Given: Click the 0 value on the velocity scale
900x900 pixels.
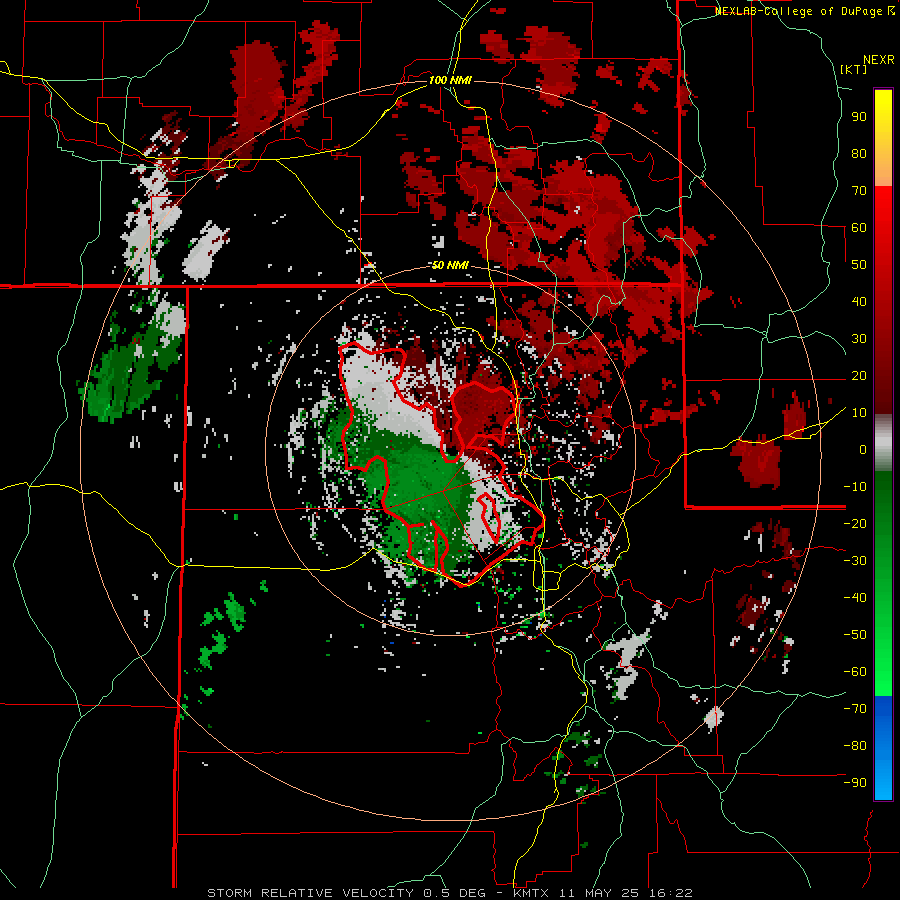Looking at the screenshot, I should [863, 450].
